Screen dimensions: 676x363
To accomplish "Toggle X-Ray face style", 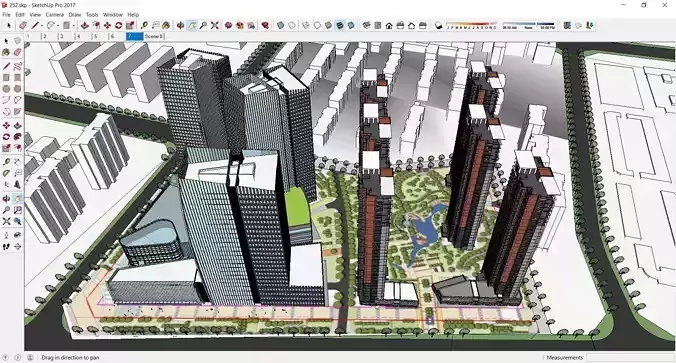I will click(x=280, y=25).
